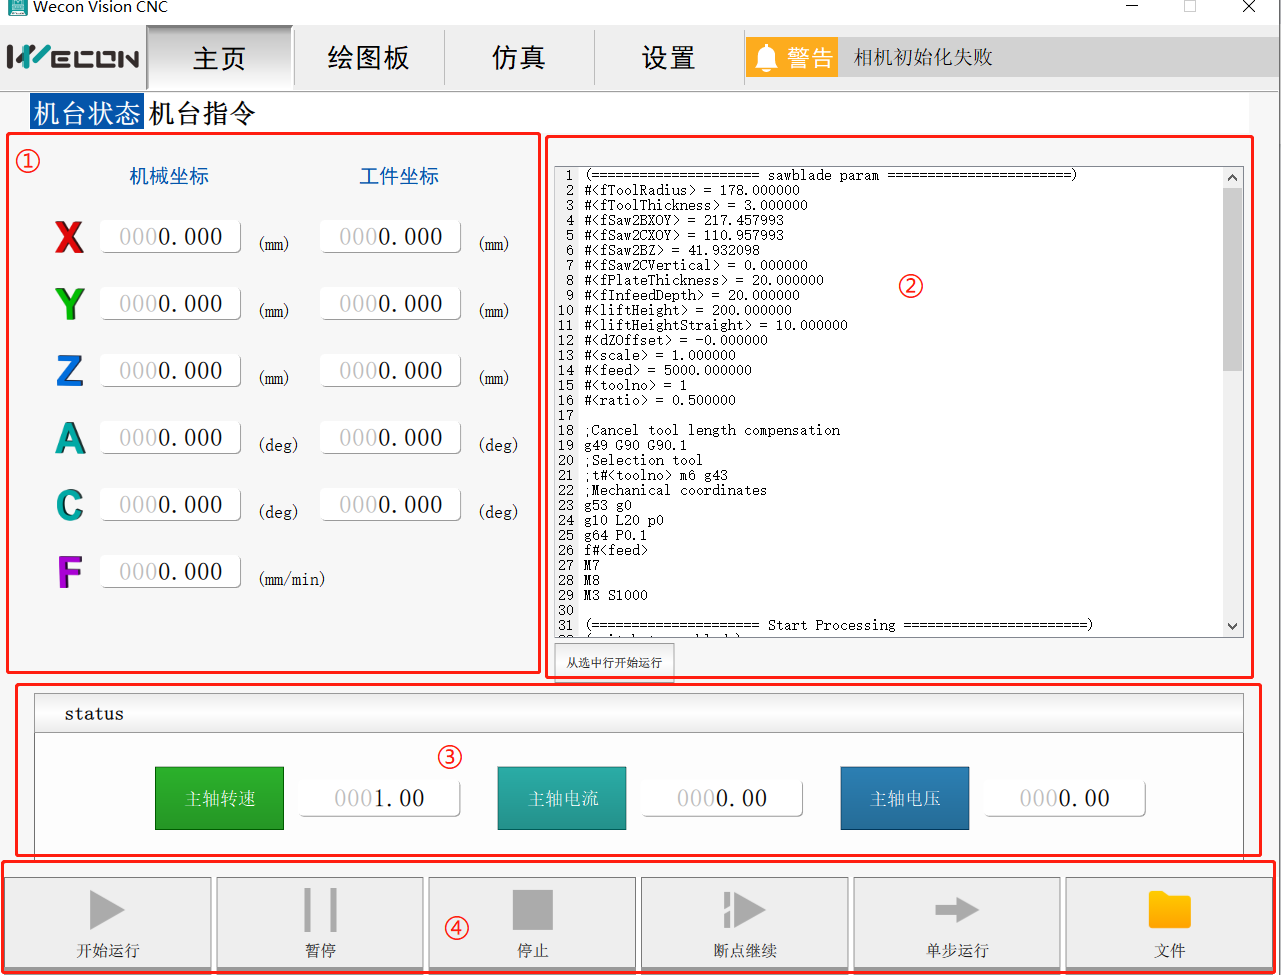Click the blue 主轴电压 spindle voltage button

904,798
